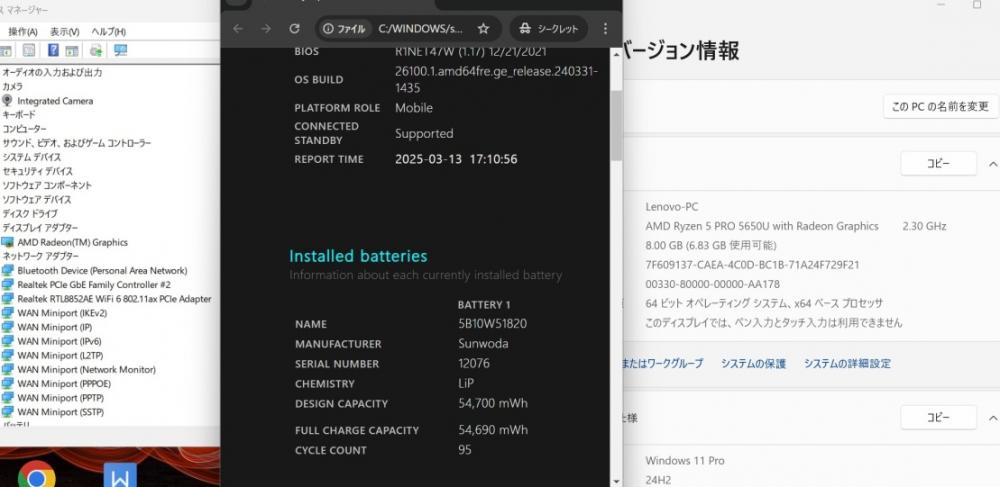This screenshot has width=1000, height=487.
Task: Click the Chrome page scrollbar thumb
Action: 616,124
